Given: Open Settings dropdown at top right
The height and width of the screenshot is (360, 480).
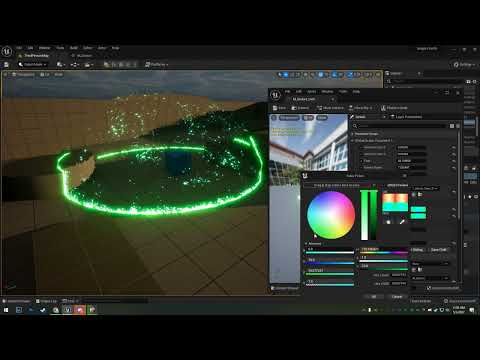Looking at the screenshot, I should point(465,65).
